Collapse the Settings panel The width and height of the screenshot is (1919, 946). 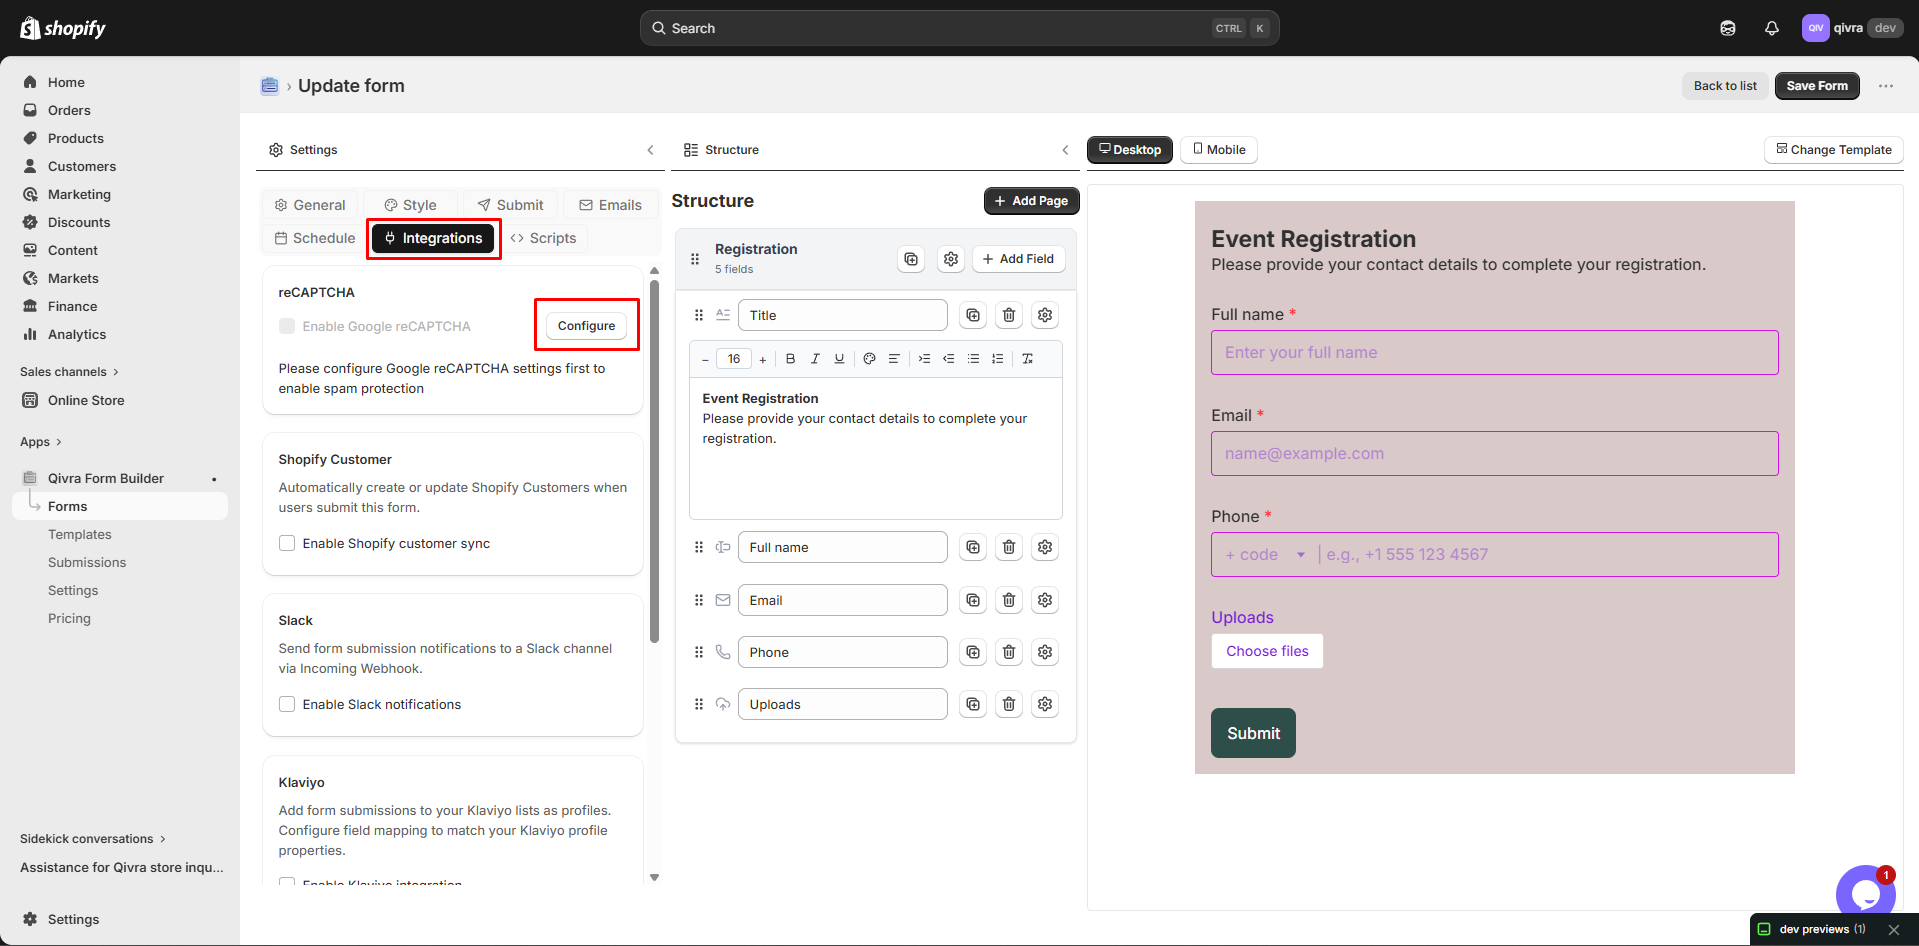(650, 150)
